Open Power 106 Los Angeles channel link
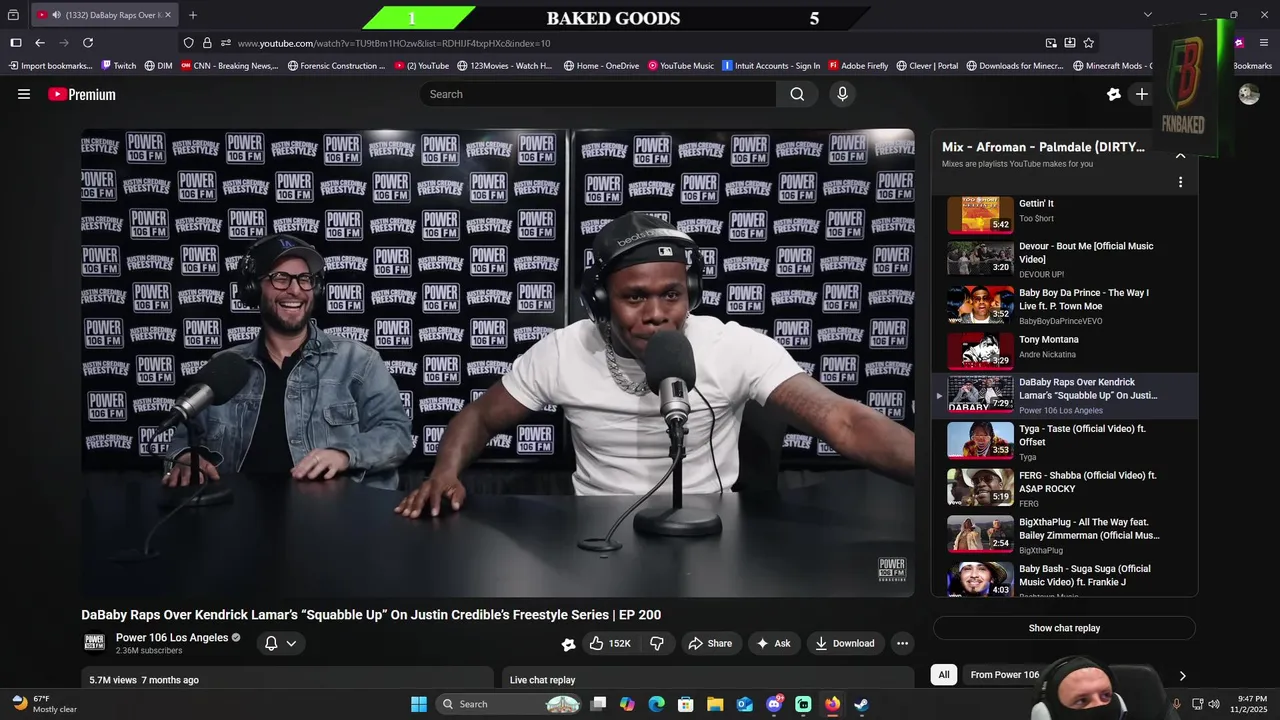The height and width of the screenshot is (720, 1280). 172,637
